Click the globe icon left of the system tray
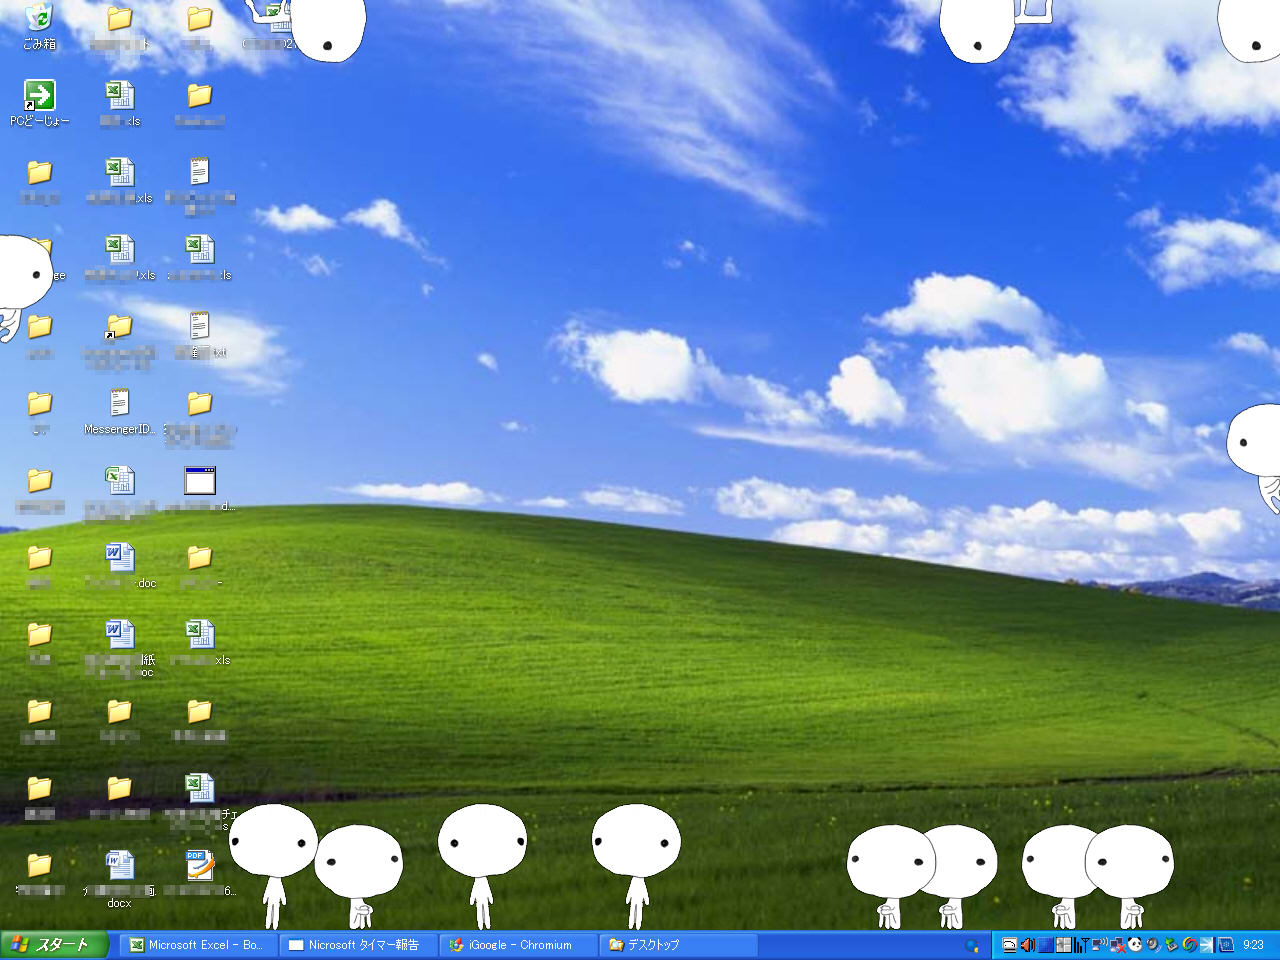This screenshot has height=960, width=1280. (972, 946)
